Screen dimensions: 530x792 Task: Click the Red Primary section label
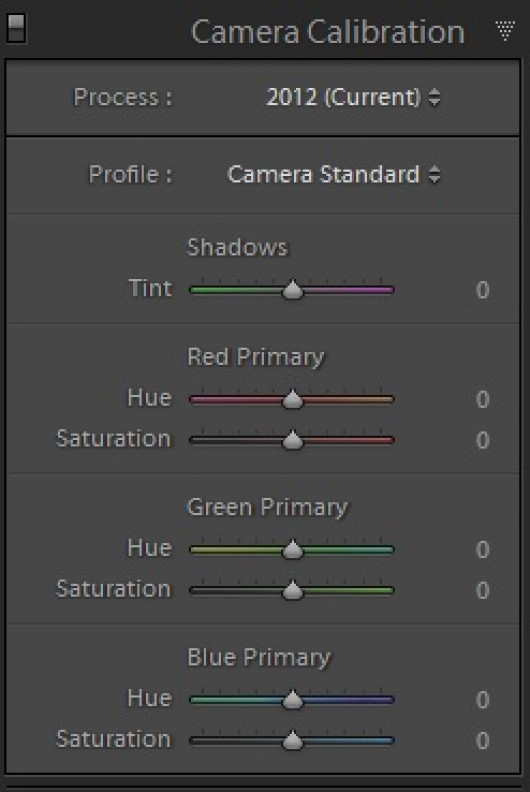coord(256,358)
